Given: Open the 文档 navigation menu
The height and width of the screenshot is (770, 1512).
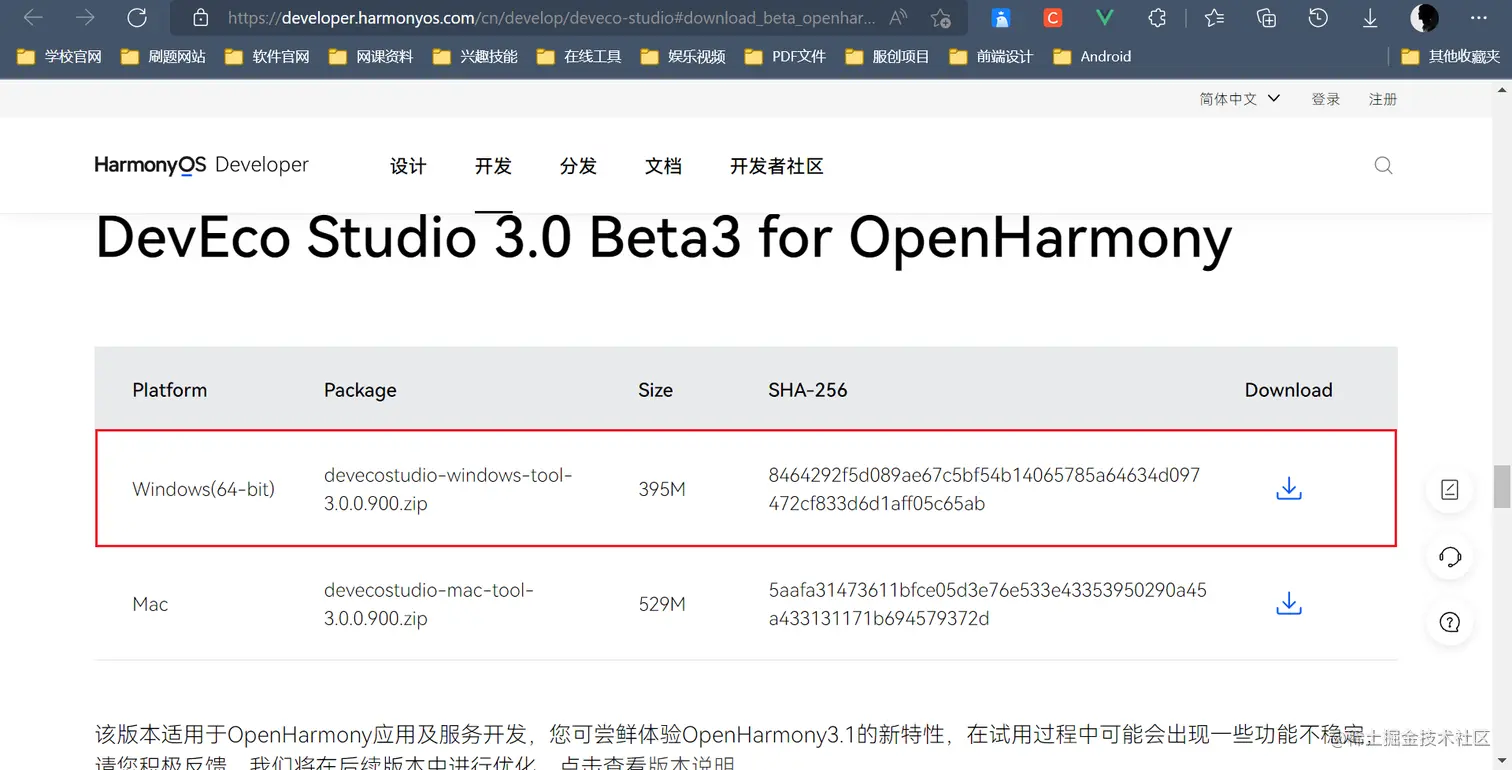Looking at the screenshot, I should 663,166.
